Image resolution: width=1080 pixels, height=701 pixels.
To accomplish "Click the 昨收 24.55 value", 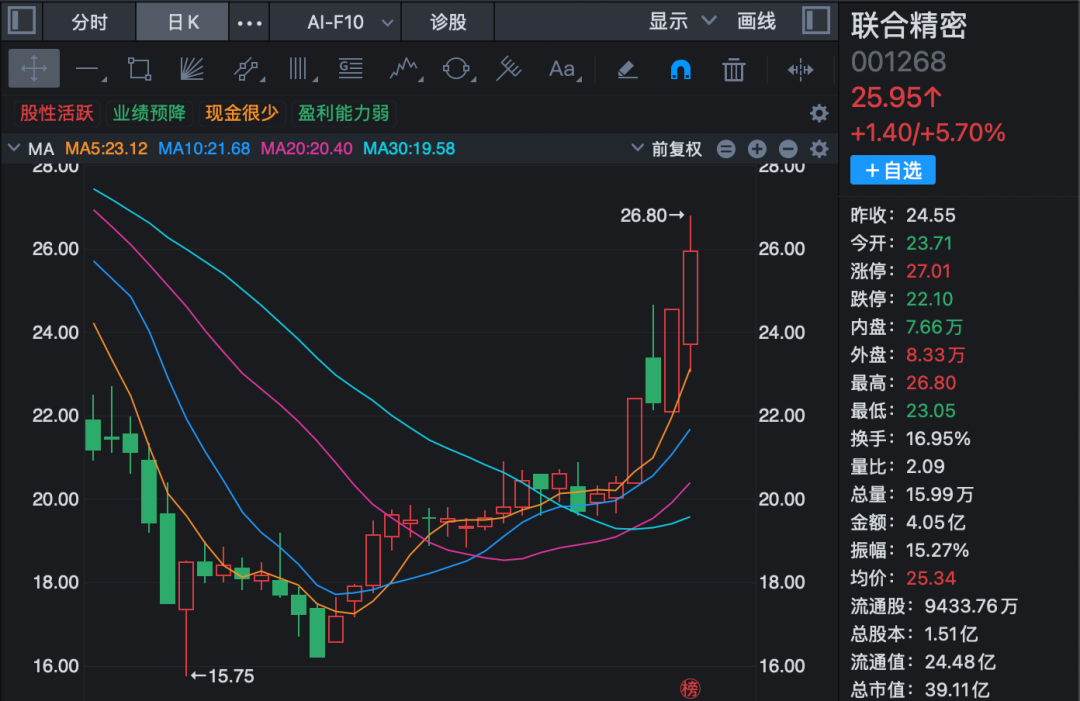I will [x=931, y=216].
